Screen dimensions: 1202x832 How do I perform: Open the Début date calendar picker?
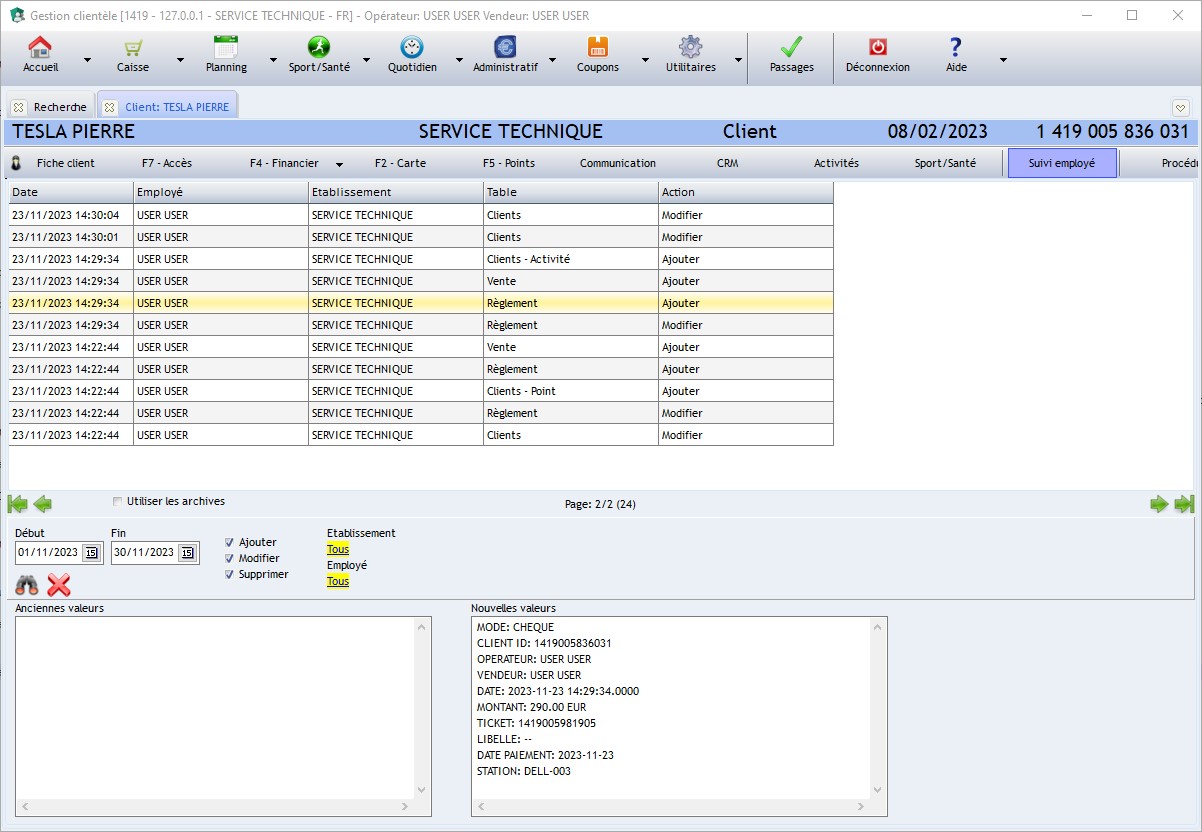click(x=90, y=553)
